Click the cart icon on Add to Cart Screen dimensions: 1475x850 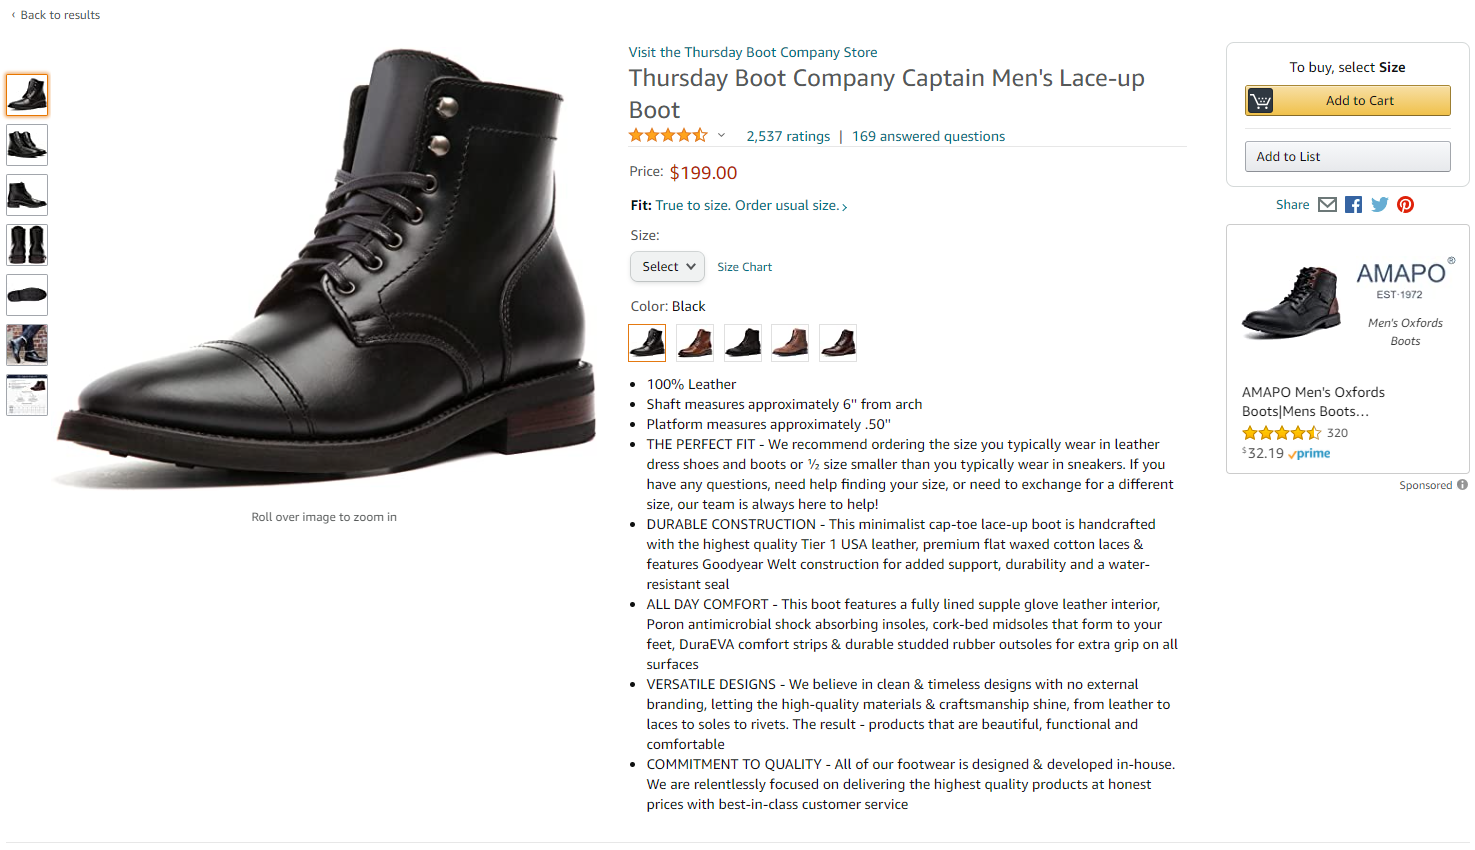tap(1261, 101)
